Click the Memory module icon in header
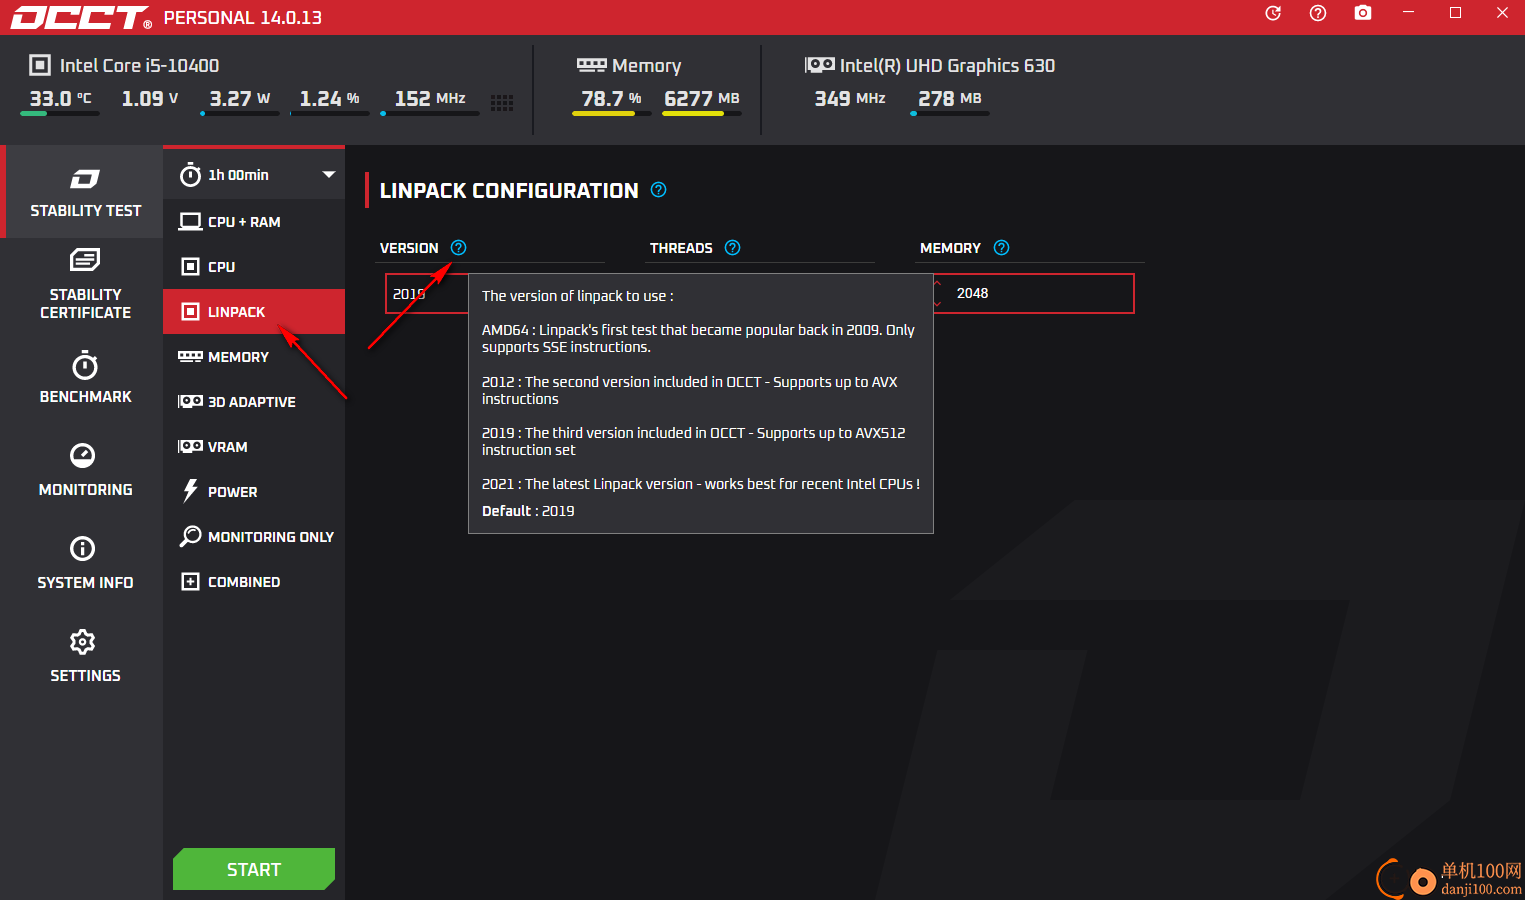This screenshot has height=900, width=1525. tap(591, 65)
